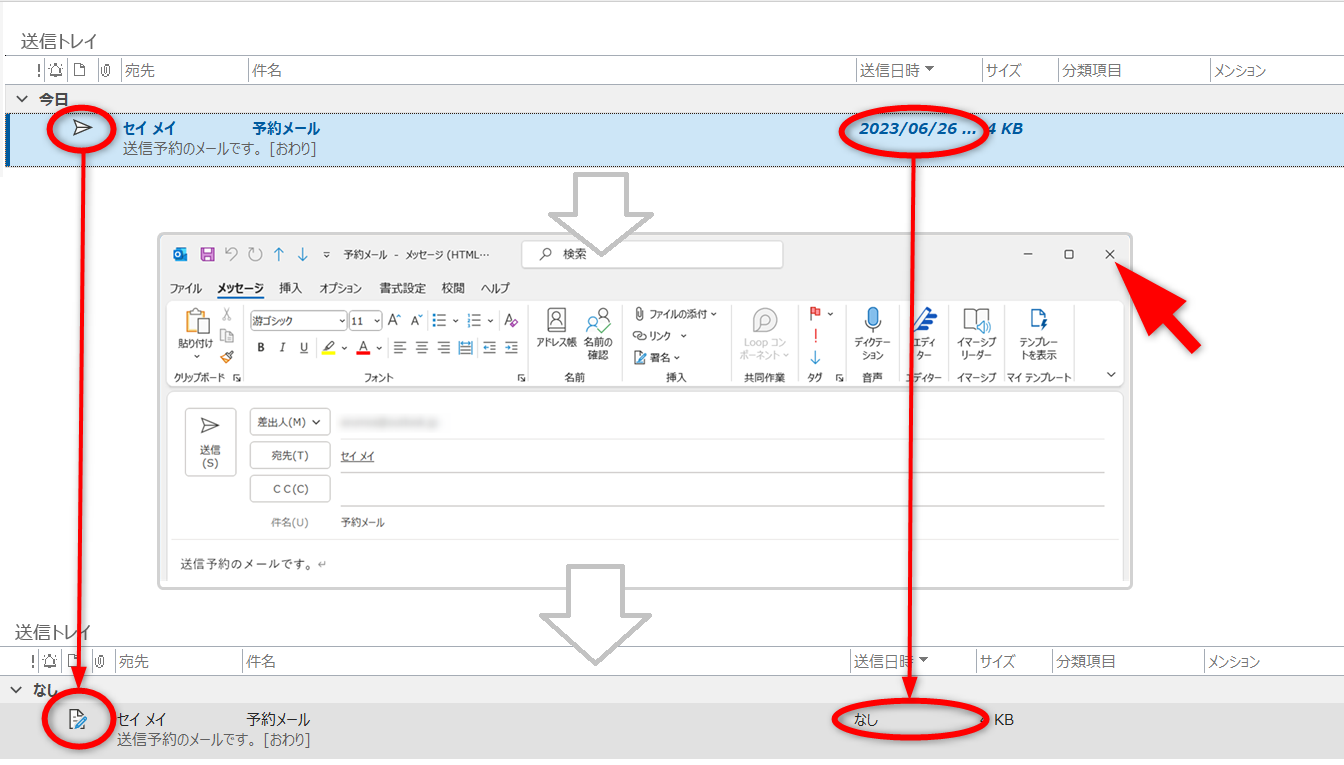The image size is (1344, 765).
Task: Click the C C(C) button
Action: pyautogui.click(x=290, y=489)
